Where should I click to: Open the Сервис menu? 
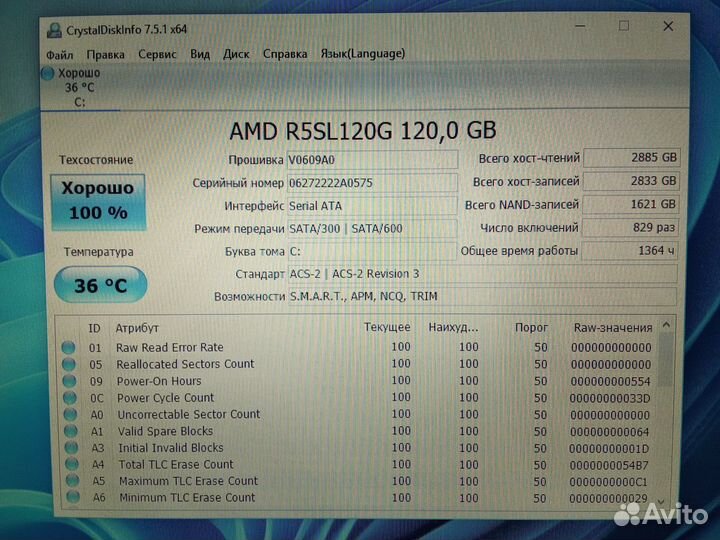point(157,54)
